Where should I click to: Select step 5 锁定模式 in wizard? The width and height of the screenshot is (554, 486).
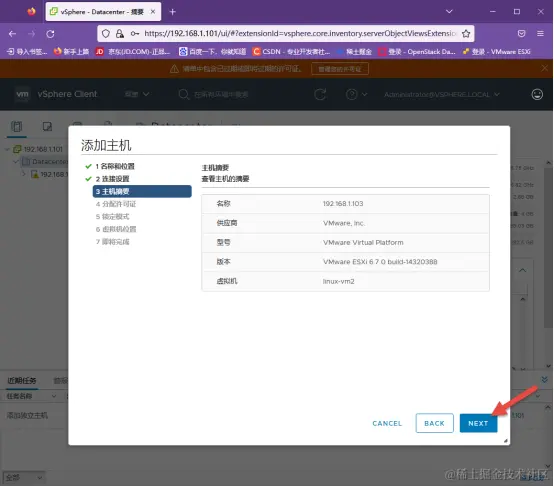pos(112,217)
